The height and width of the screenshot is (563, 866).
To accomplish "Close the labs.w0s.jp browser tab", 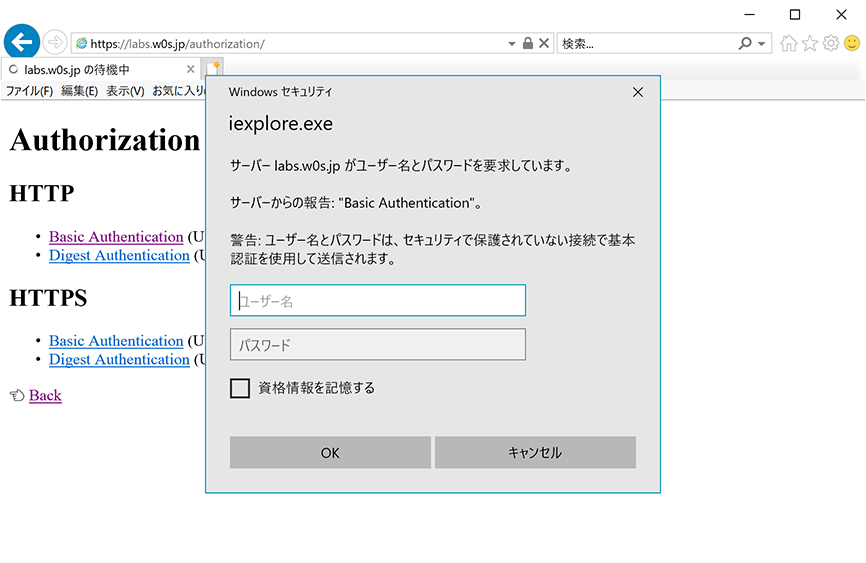I will point(191,70).
